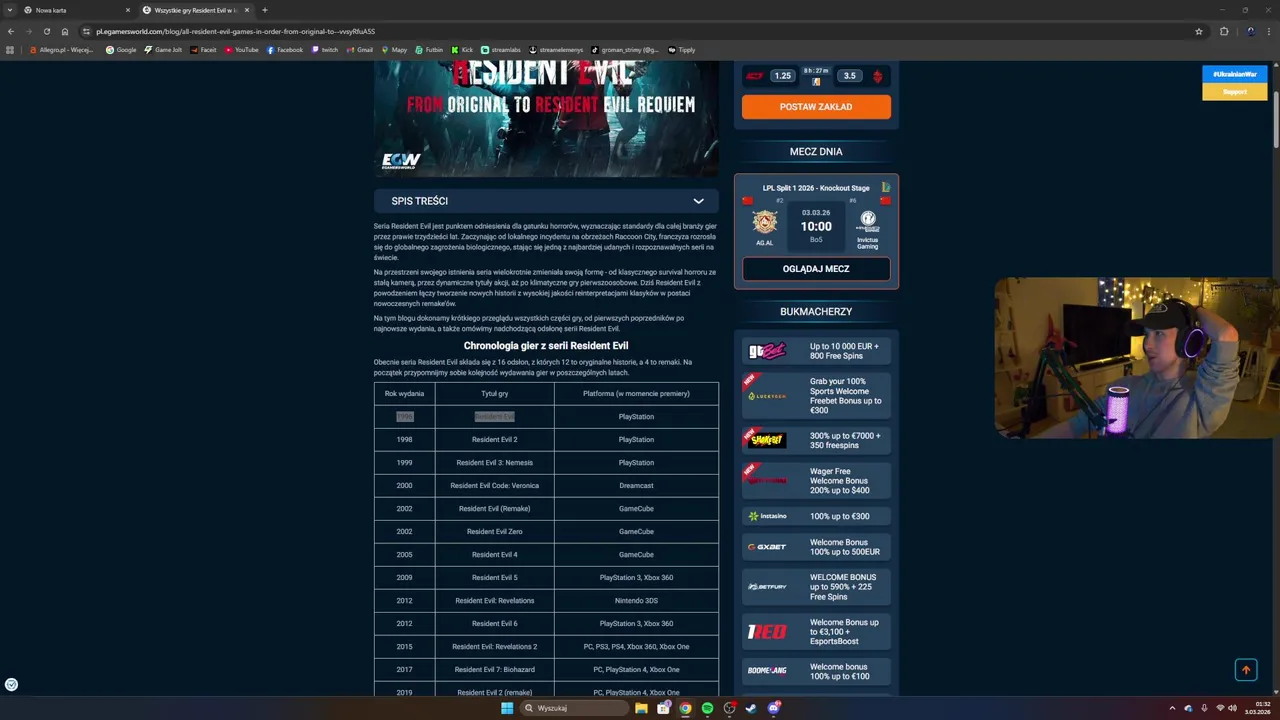
Task: Open the Wager Free Welcome Bonus offer
Action: (816, 481)
